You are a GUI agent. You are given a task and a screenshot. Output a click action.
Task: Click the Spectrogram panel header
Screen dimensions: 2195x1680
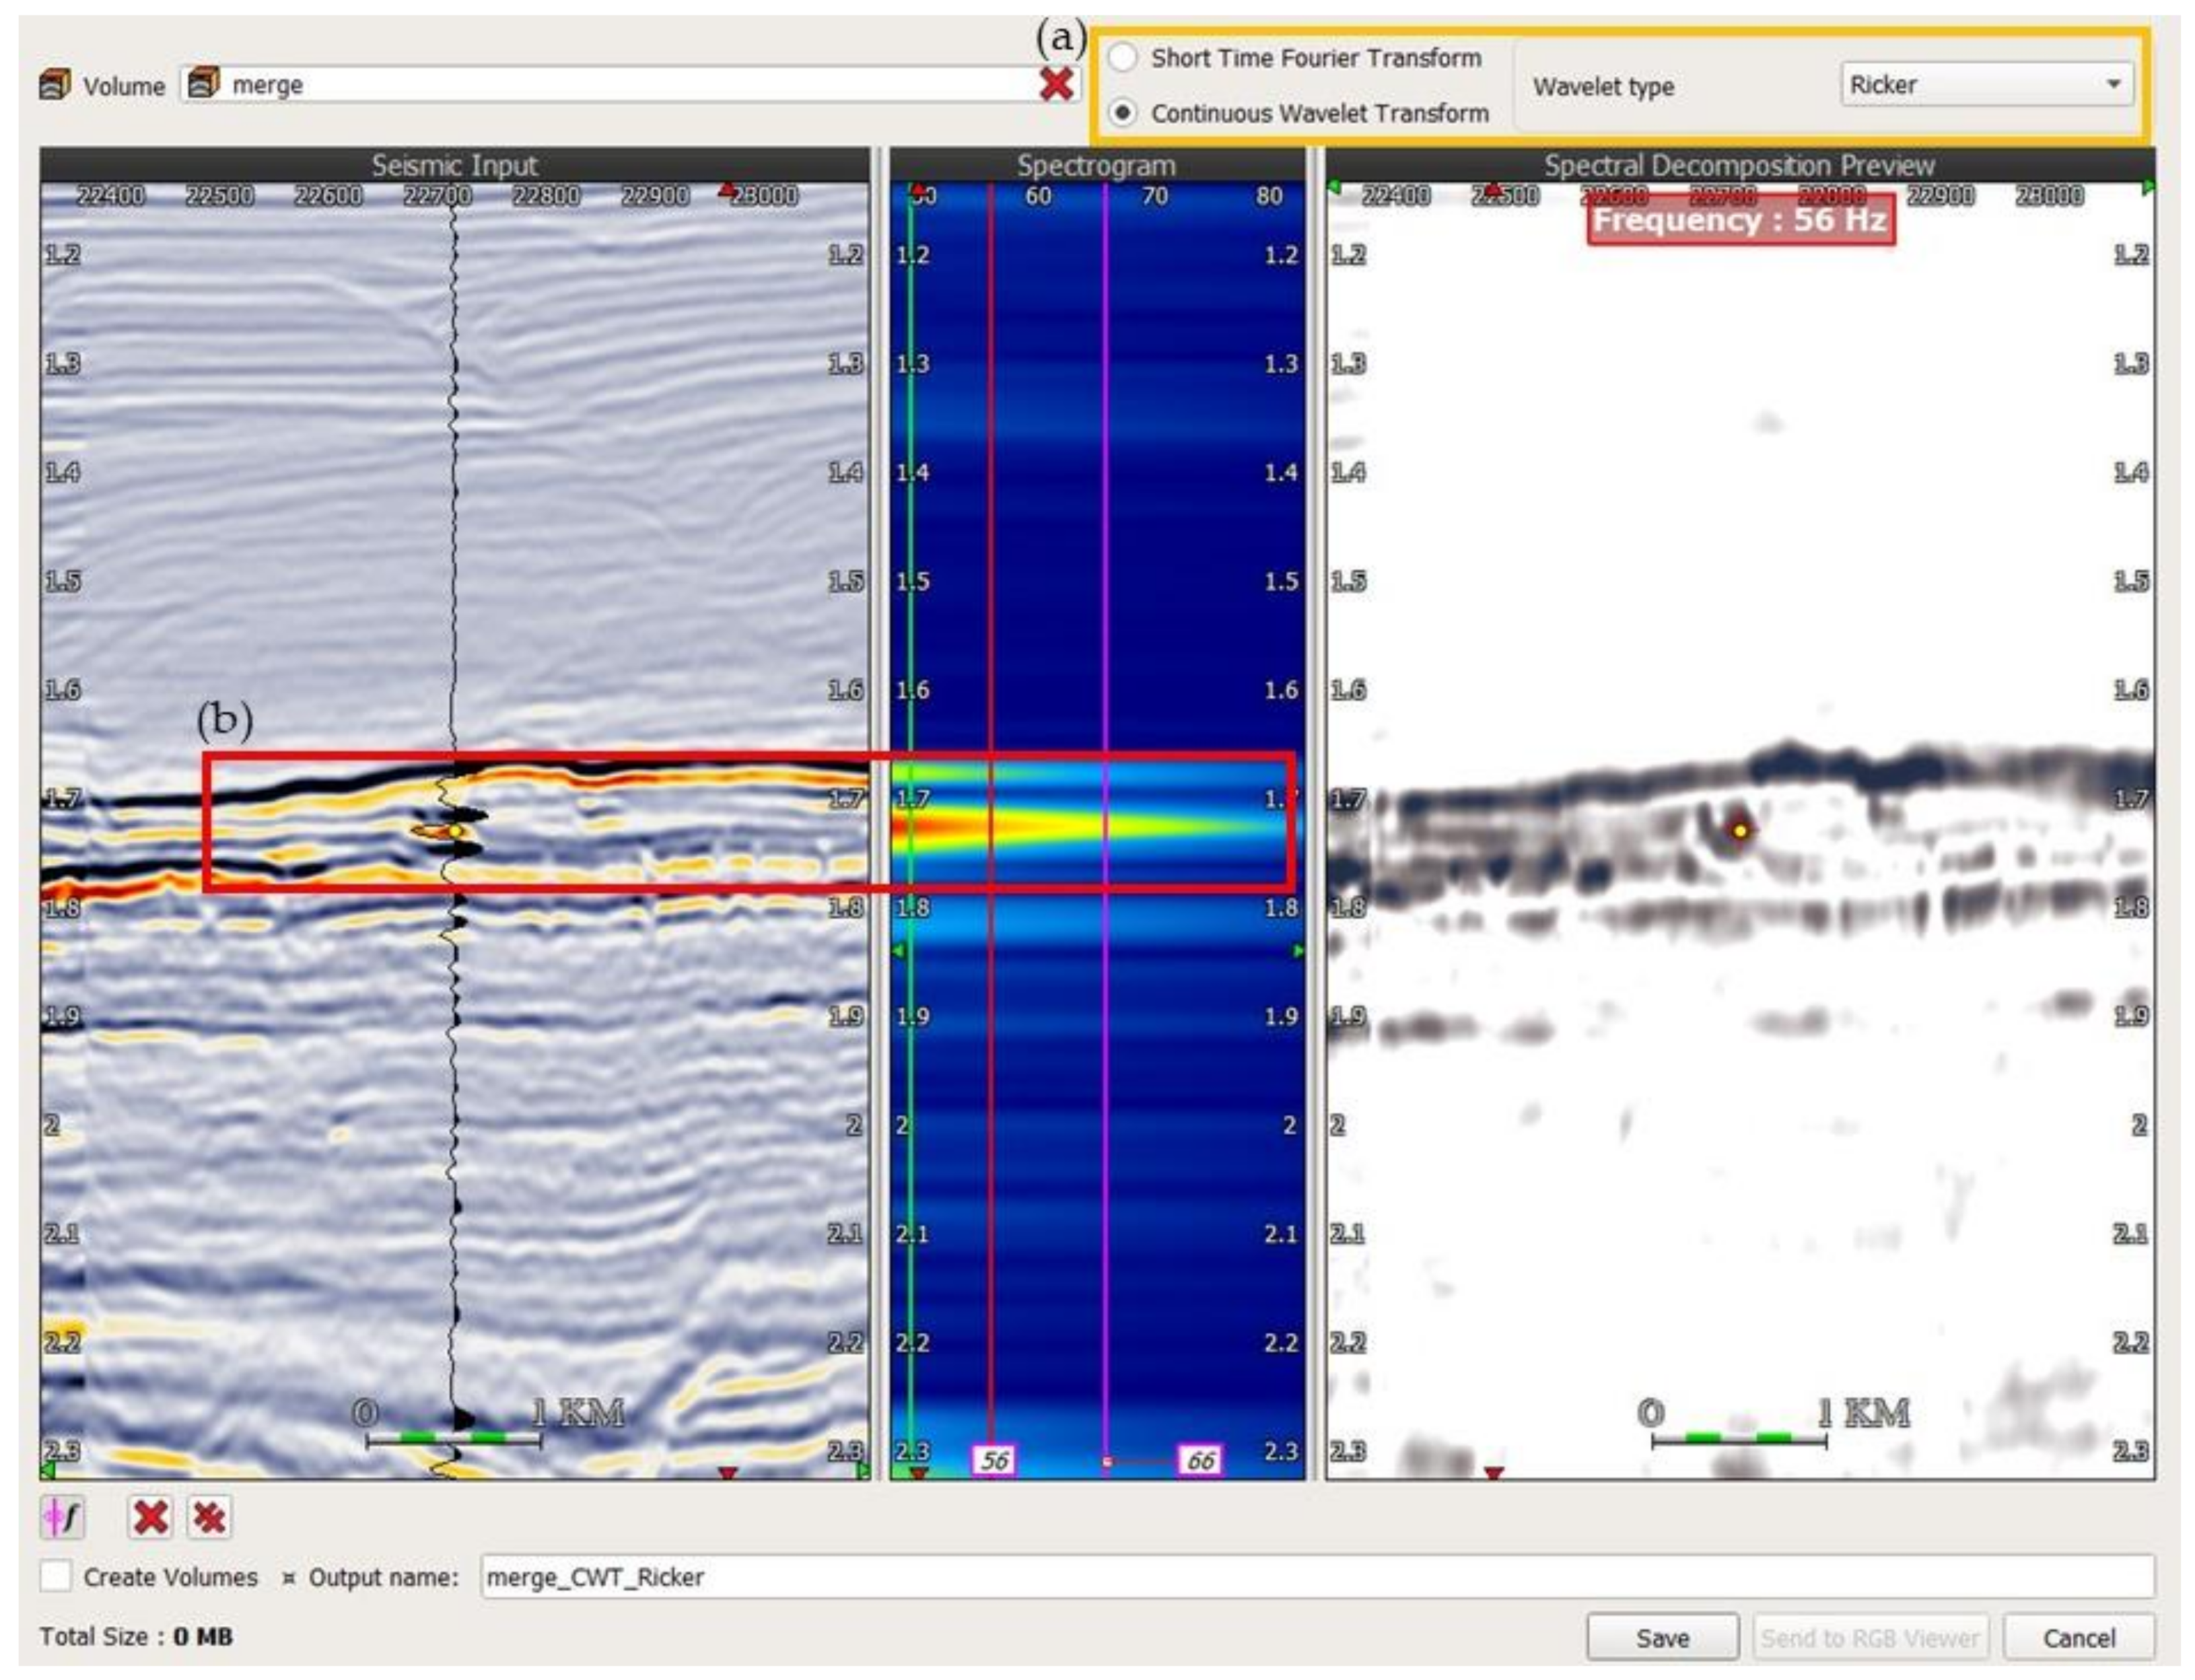tap(1096, 165)
